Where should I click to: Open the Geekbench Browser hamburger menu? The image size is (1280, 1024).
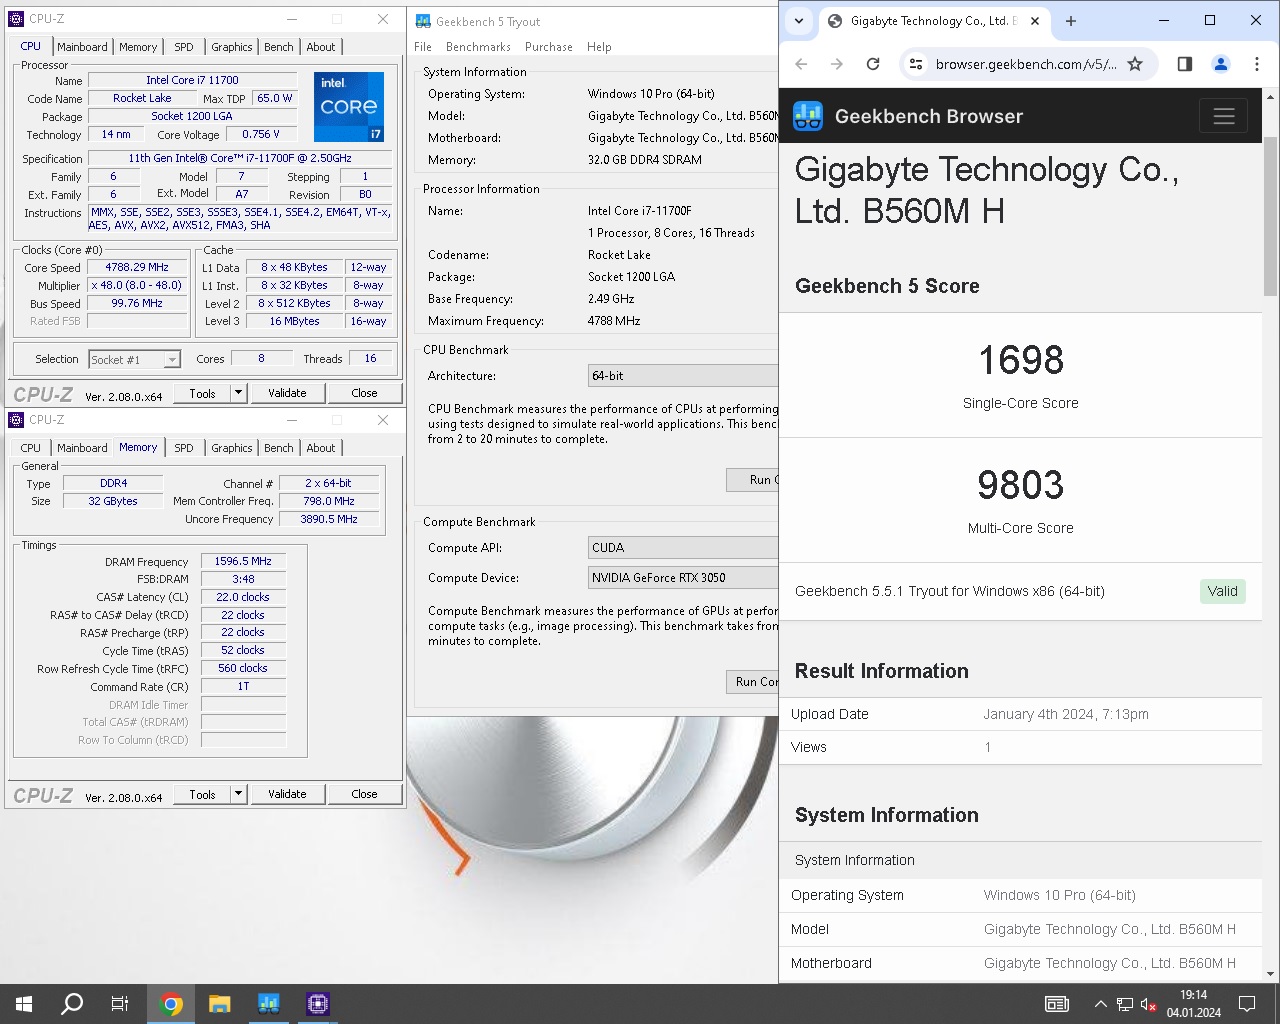click(x=1224, y=116)
